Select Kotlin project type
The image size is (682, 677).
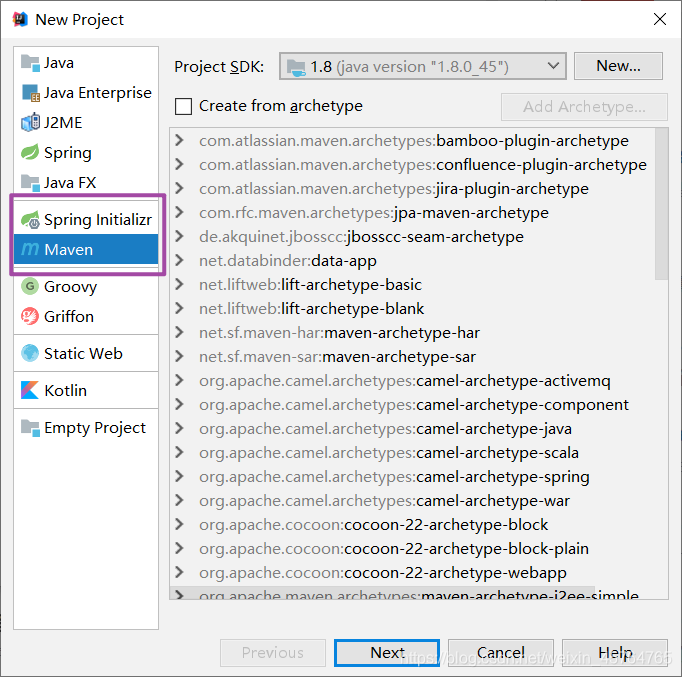[86, 390]
